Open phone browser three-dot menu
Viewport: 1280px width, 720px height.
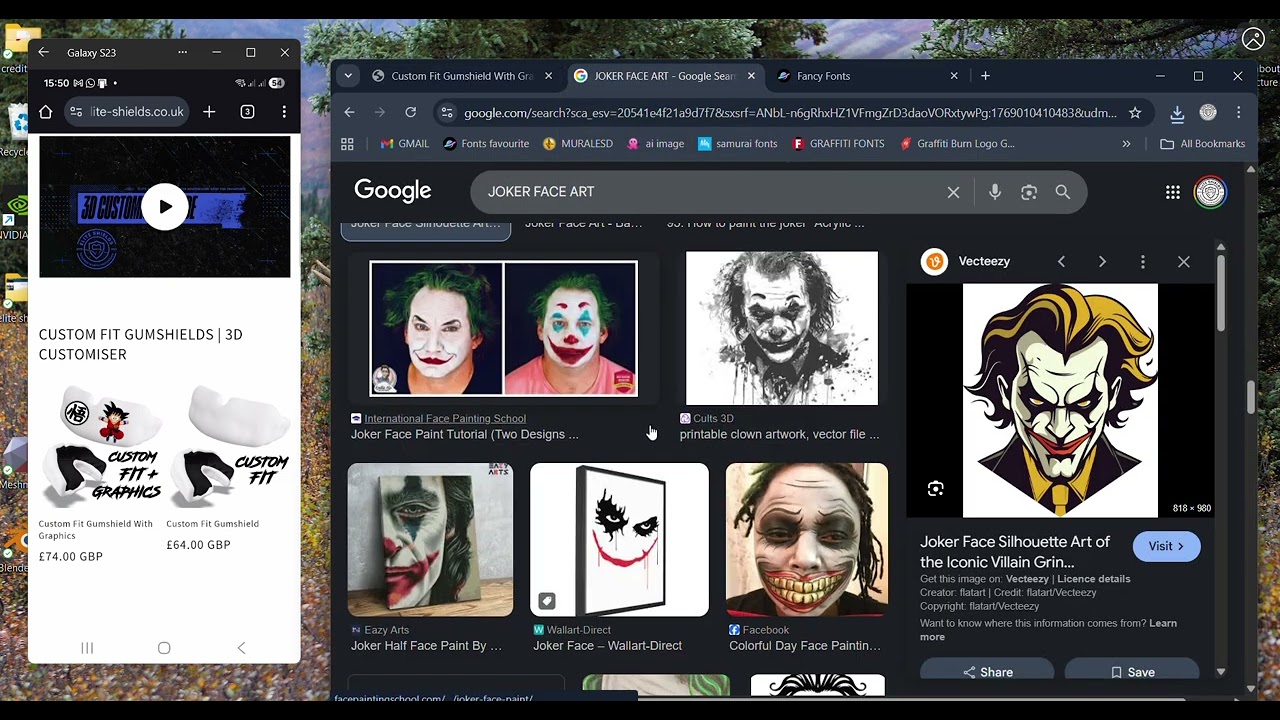coord(284,112)
